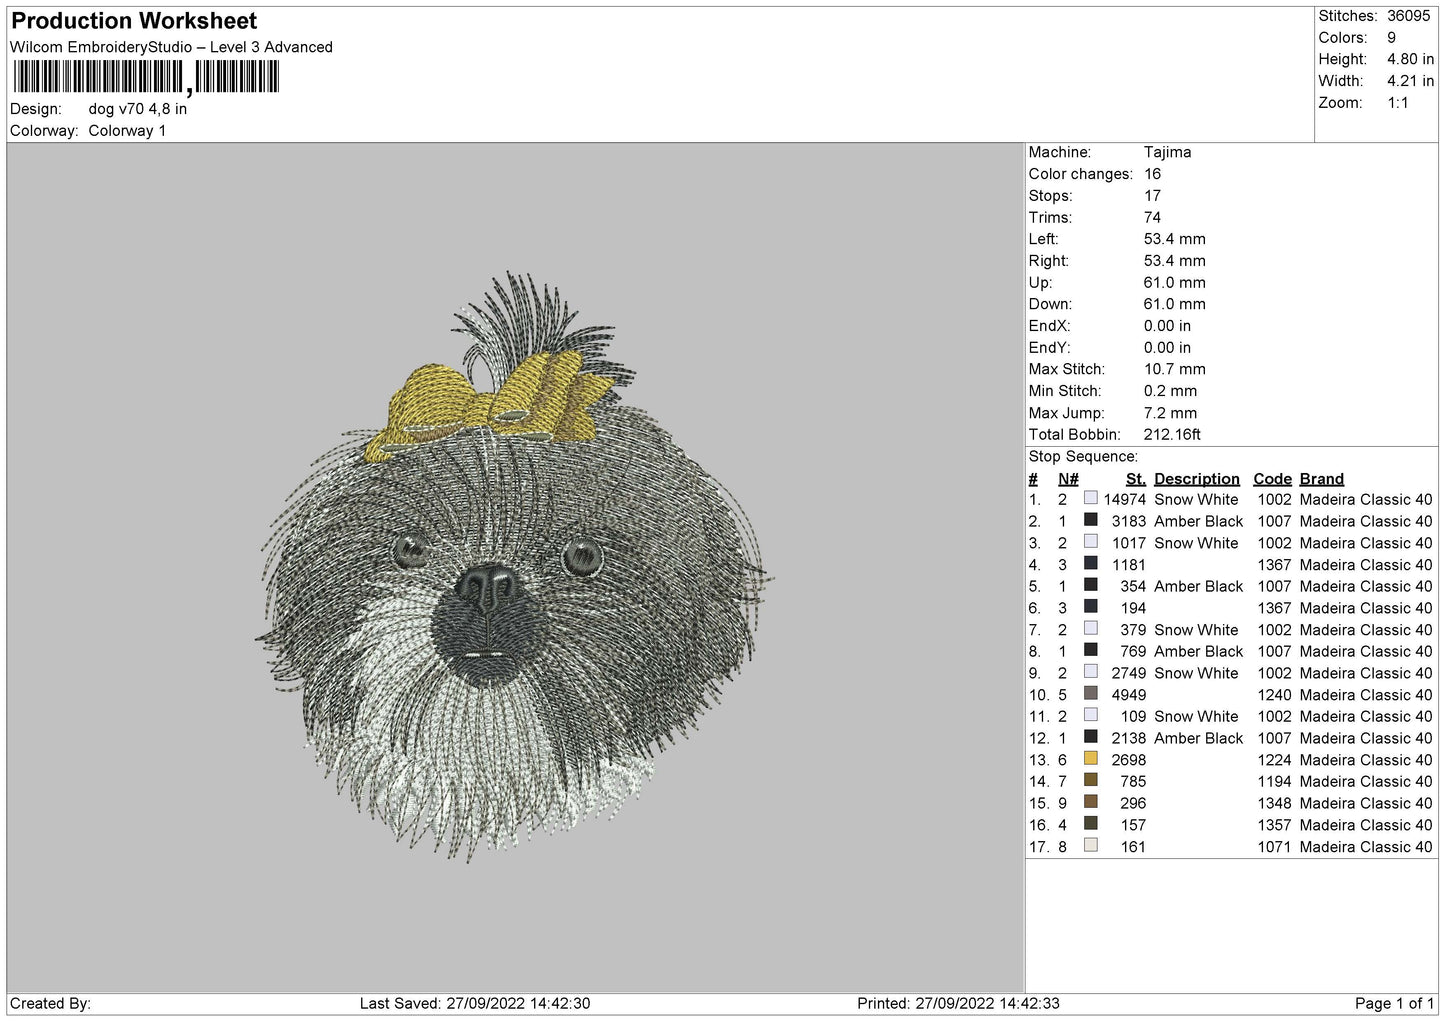The height and width of the screenshot is (1021, 1445).
Task: Click the N# column header
Action: pyautogui.click(x=1068, y=479)
